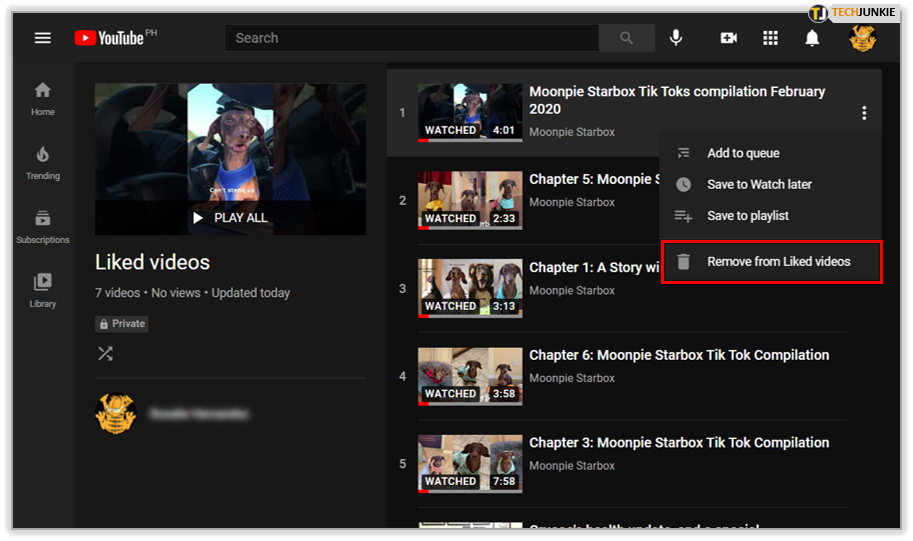Open the playlist owner's avatar
913x541 pixels.
[116, 413]
